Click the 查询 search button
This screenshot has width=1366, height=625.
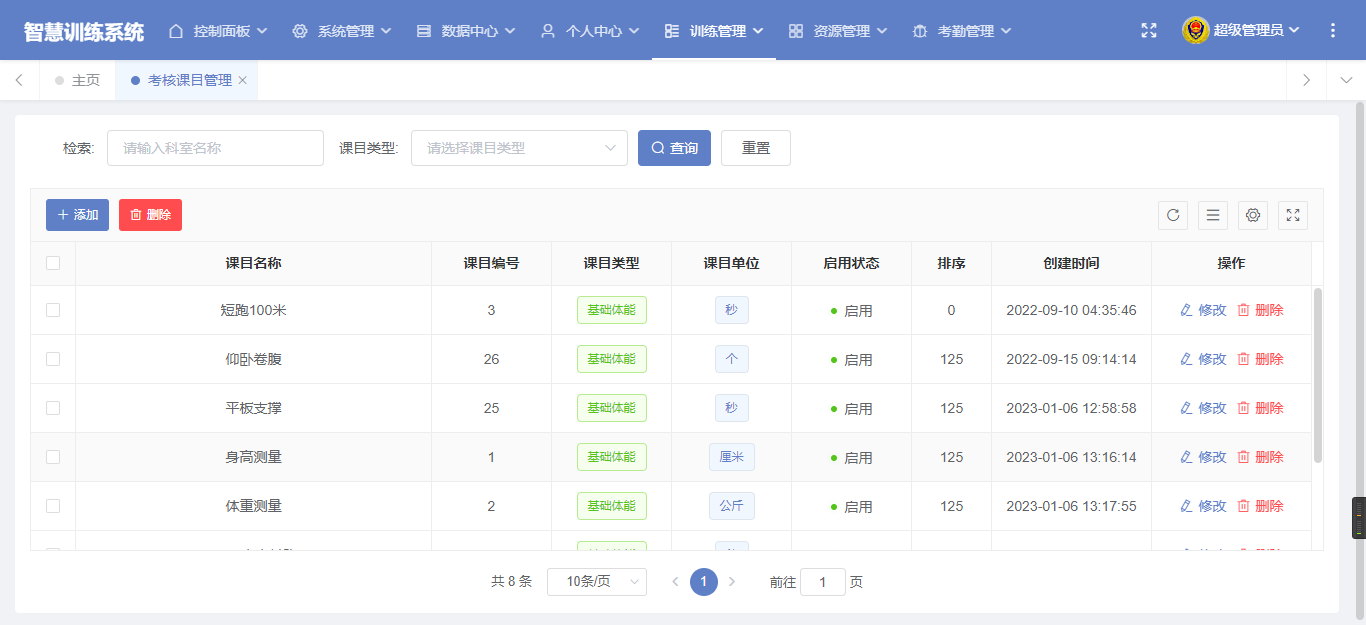point(674,148)
